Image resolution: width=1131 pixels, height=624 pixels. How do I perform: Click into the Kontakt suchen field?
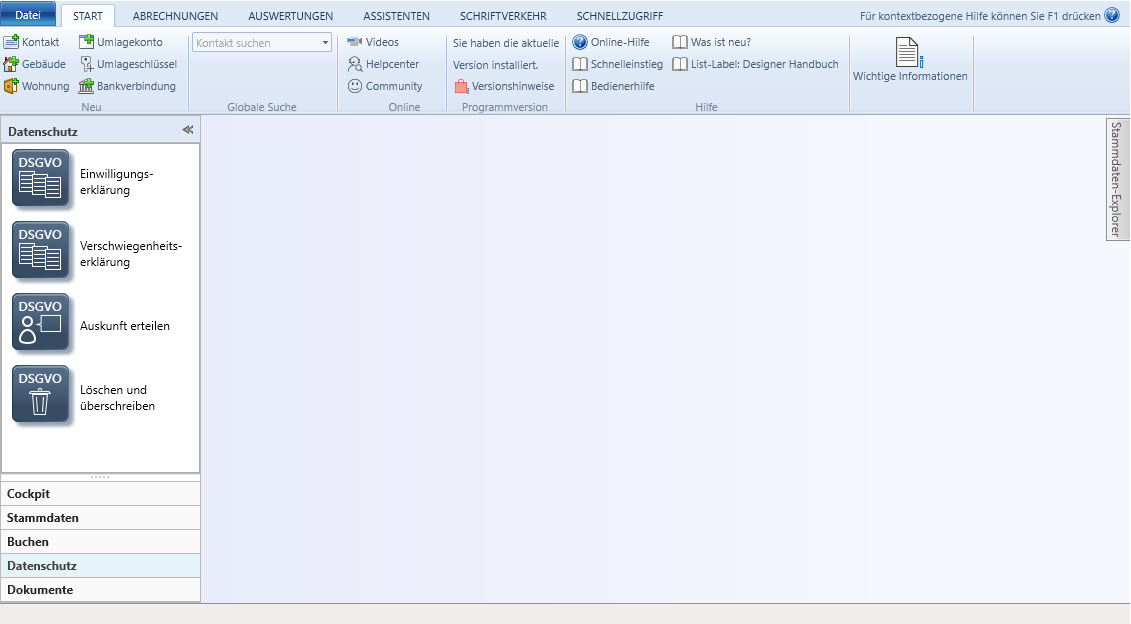255,43
